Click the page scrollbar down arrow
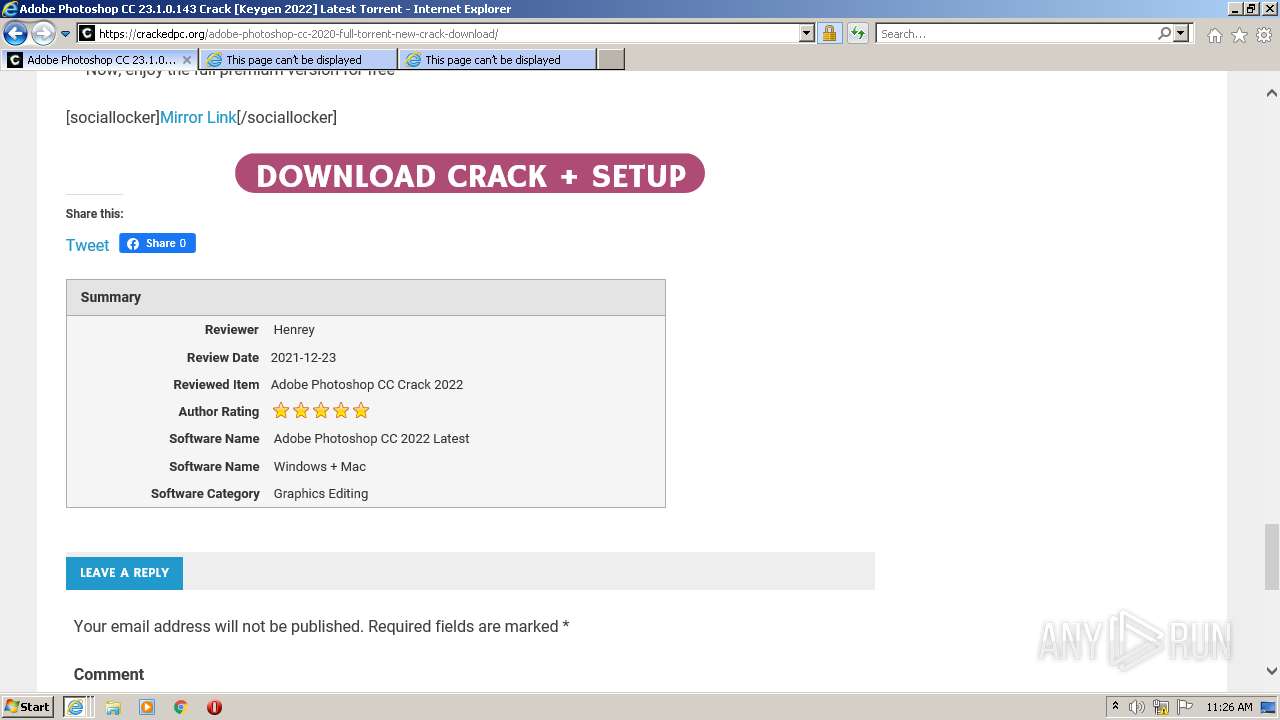The width and height of the screenshot is (1280, 720). tap(1271, 671)
